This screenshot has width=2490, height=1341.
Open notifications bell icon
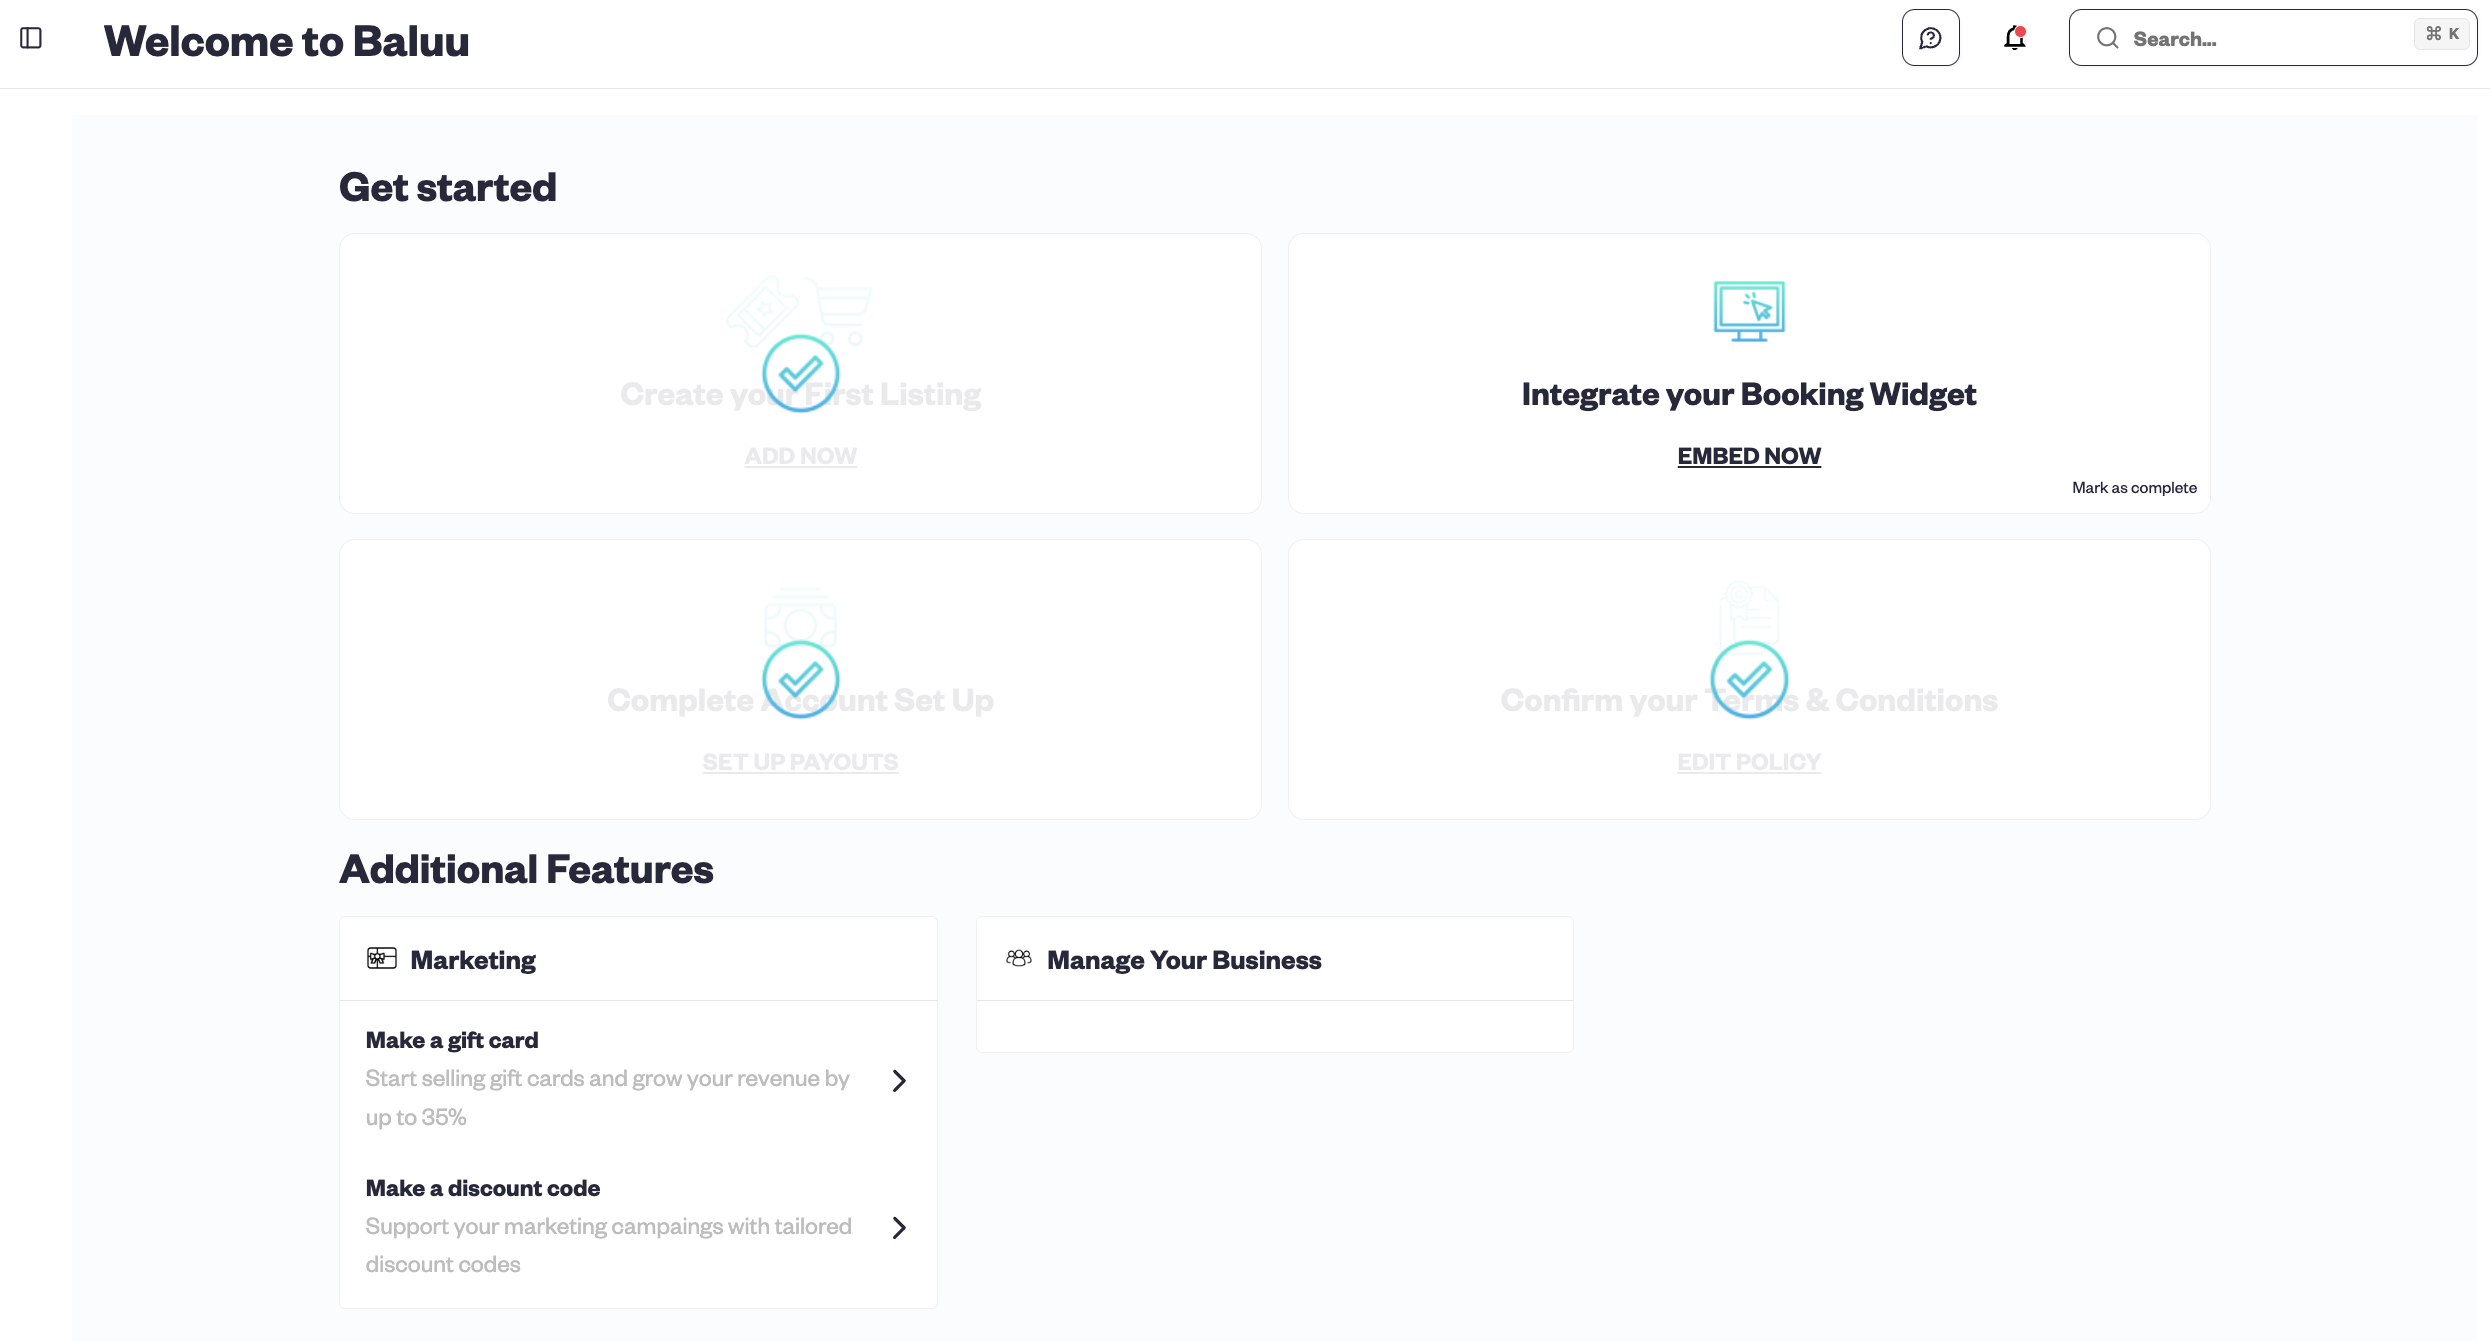(2014, 38)
